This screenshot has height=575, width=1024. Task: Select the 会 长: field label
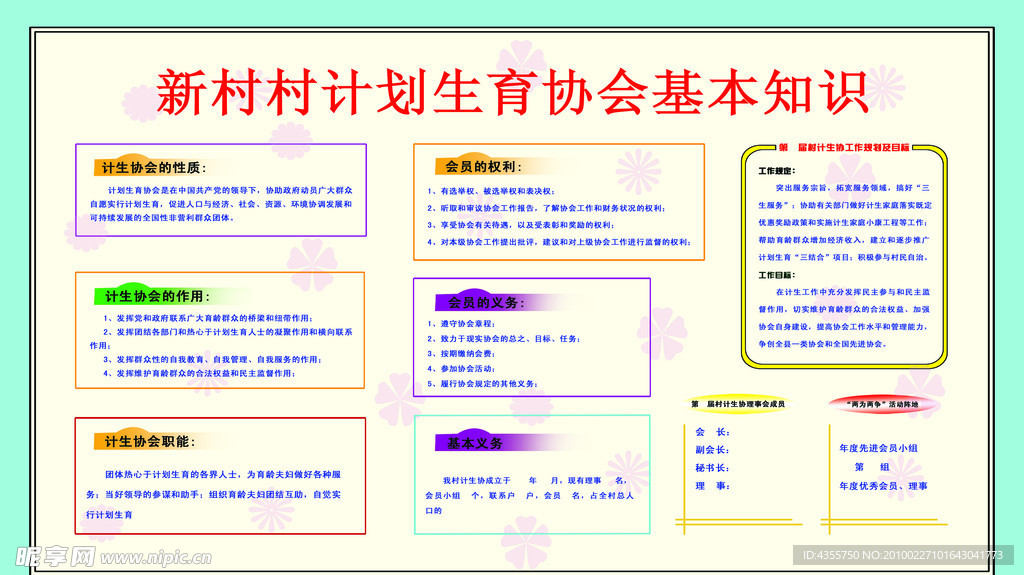pyautogui.click(x=712, y=432)
